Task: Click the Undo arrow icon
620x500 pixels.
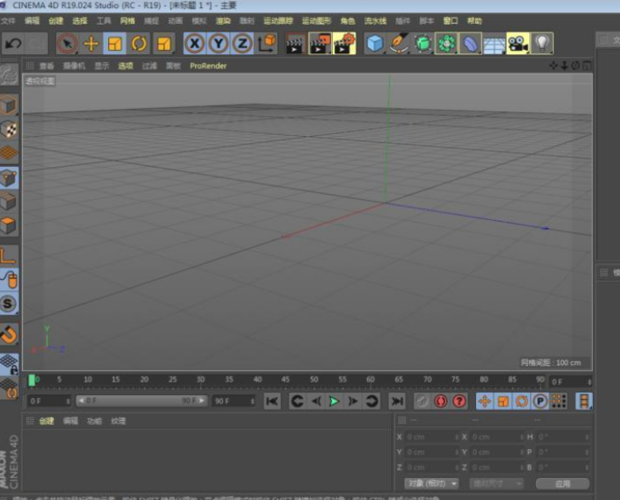Action: [x=13, y=43]
